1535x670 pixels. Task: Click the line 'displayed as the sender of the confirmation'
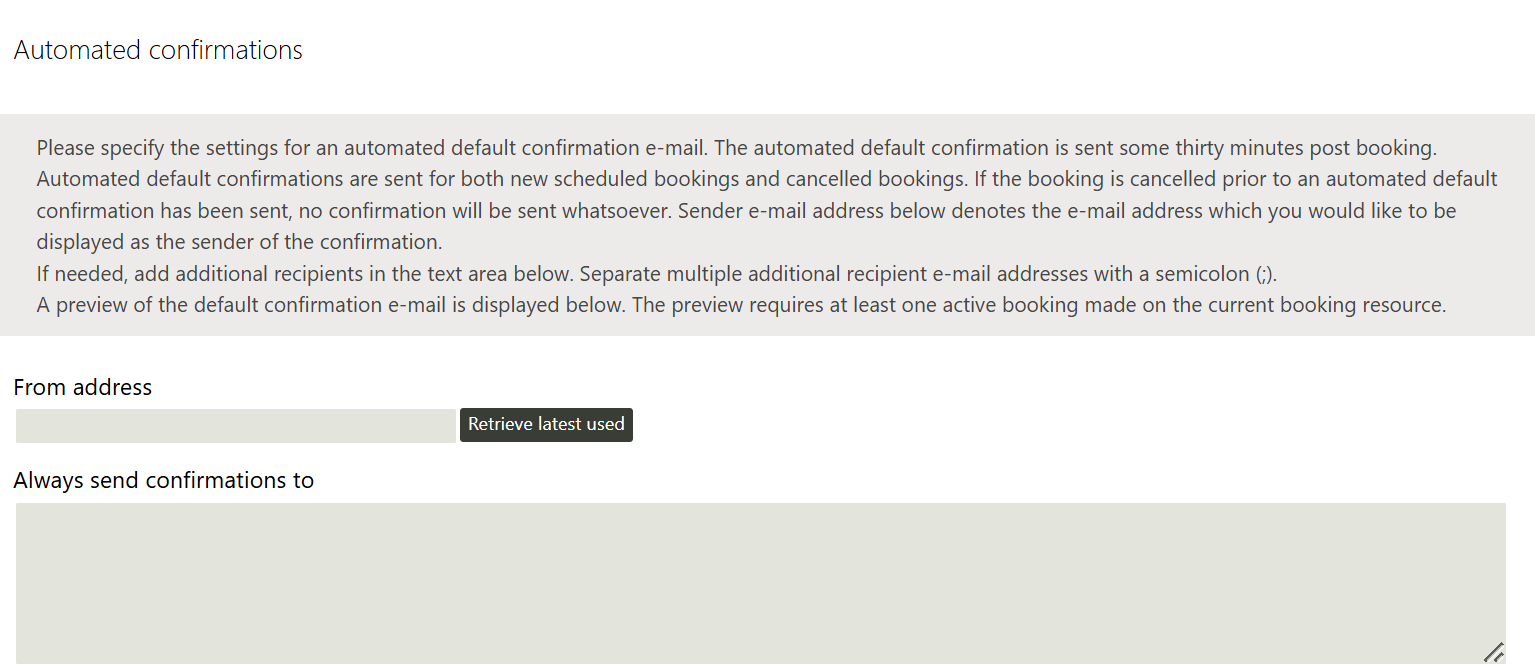click(239, 242)
